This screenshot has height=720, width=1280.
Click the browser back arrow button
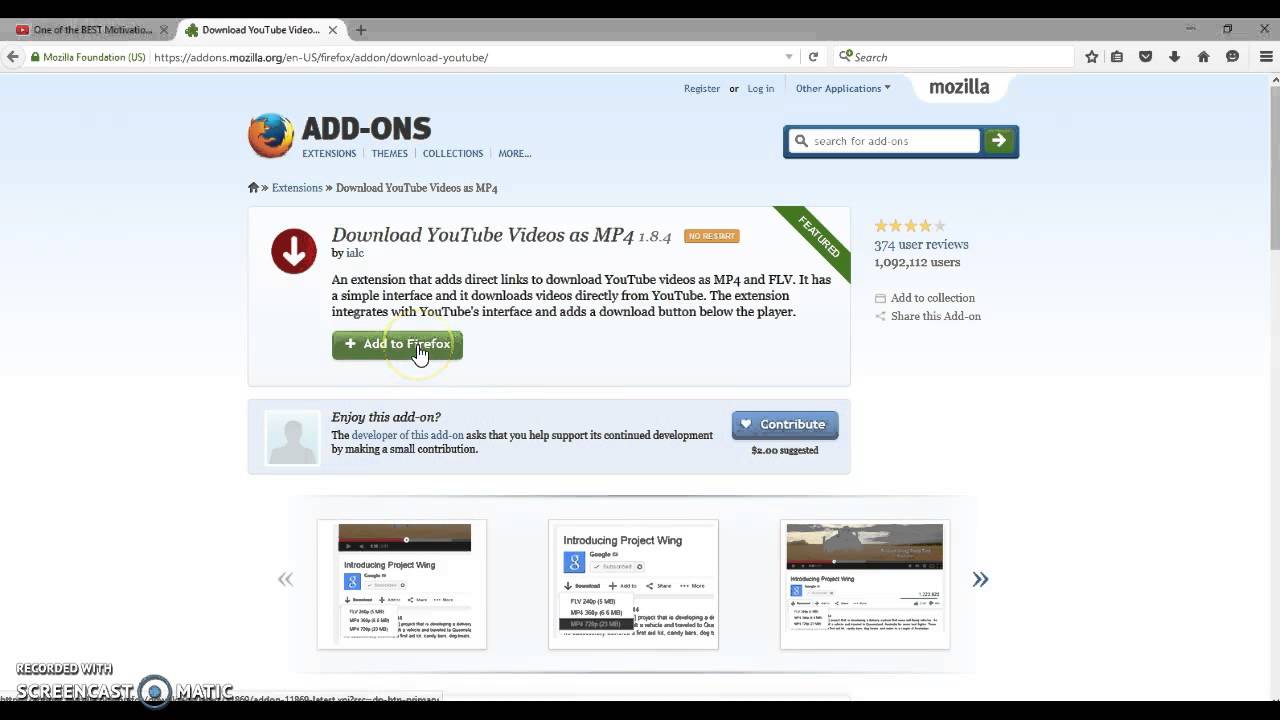(12, 57)
